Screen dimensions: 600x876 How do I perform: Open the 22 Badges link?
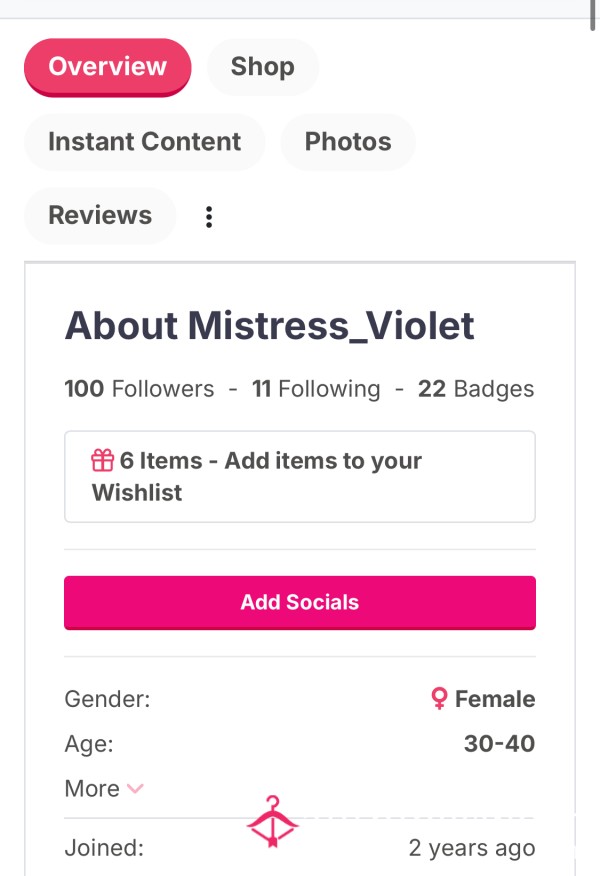(x=476, y=389)
